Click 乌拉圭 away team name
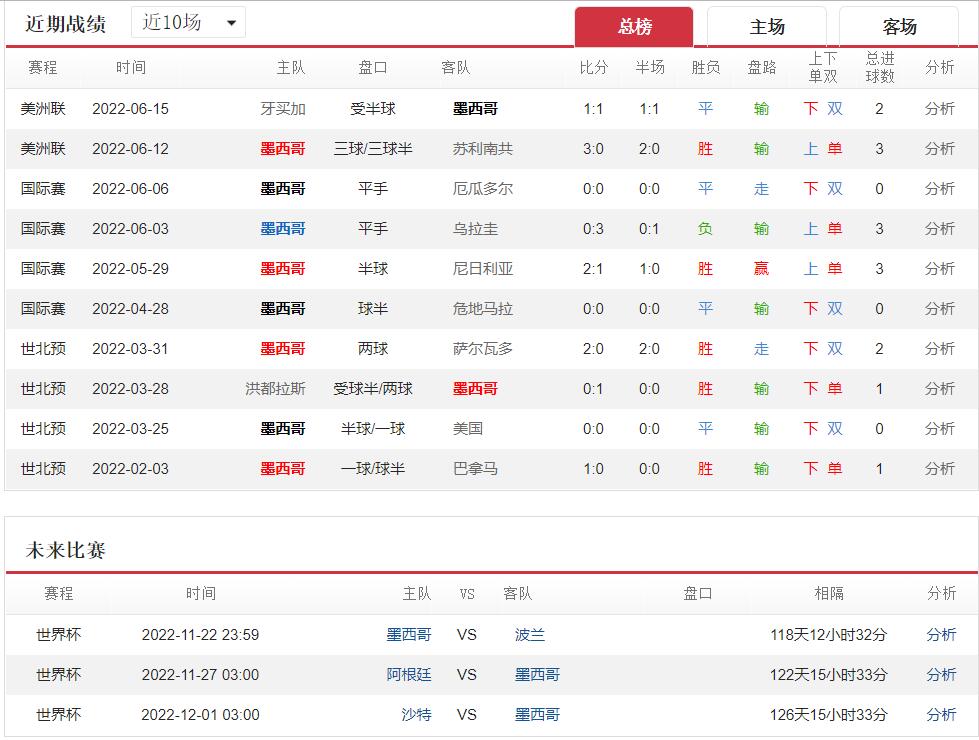This screenshot has width=979, height=740. coord(475,229)
